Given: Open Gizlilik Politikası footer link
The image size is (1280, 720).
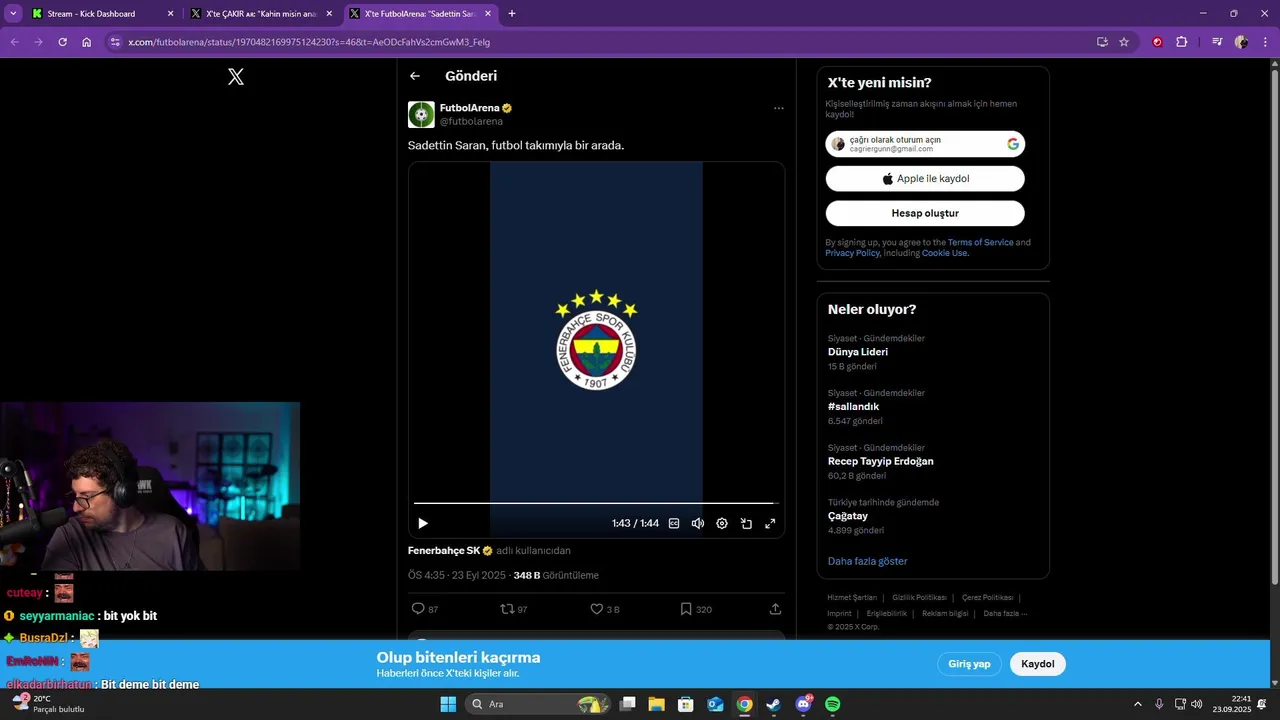Looking at the screenshot, I should click(x=919, y=597).
